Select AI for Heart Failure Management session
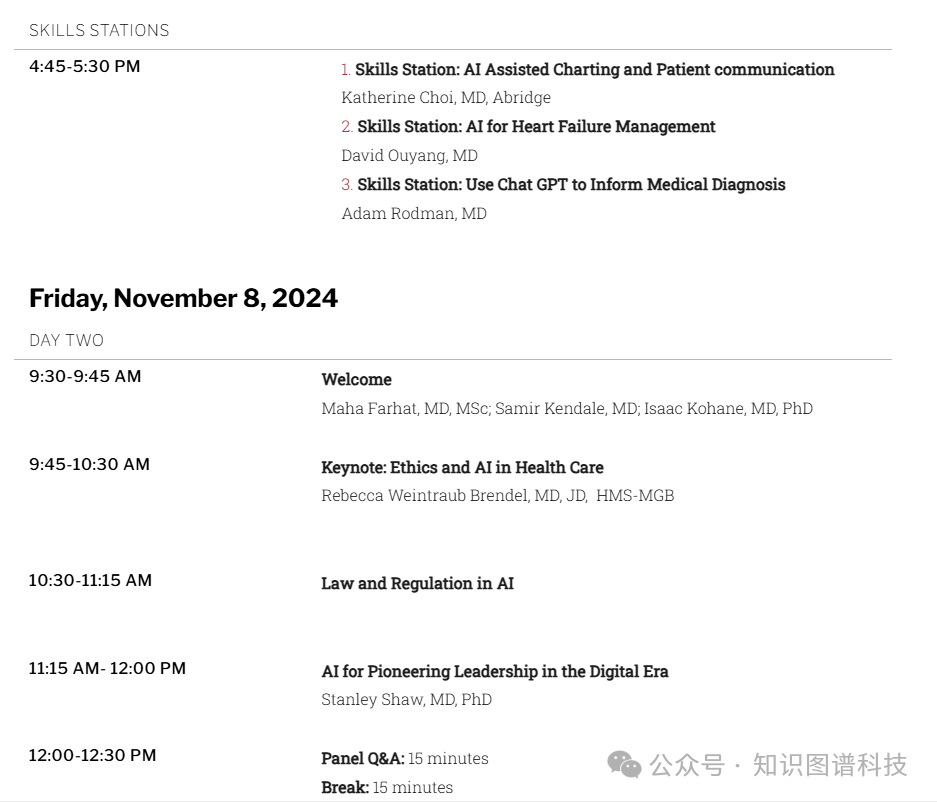The height and width of the screenshot is (802, 937). [x=536, y=127]
